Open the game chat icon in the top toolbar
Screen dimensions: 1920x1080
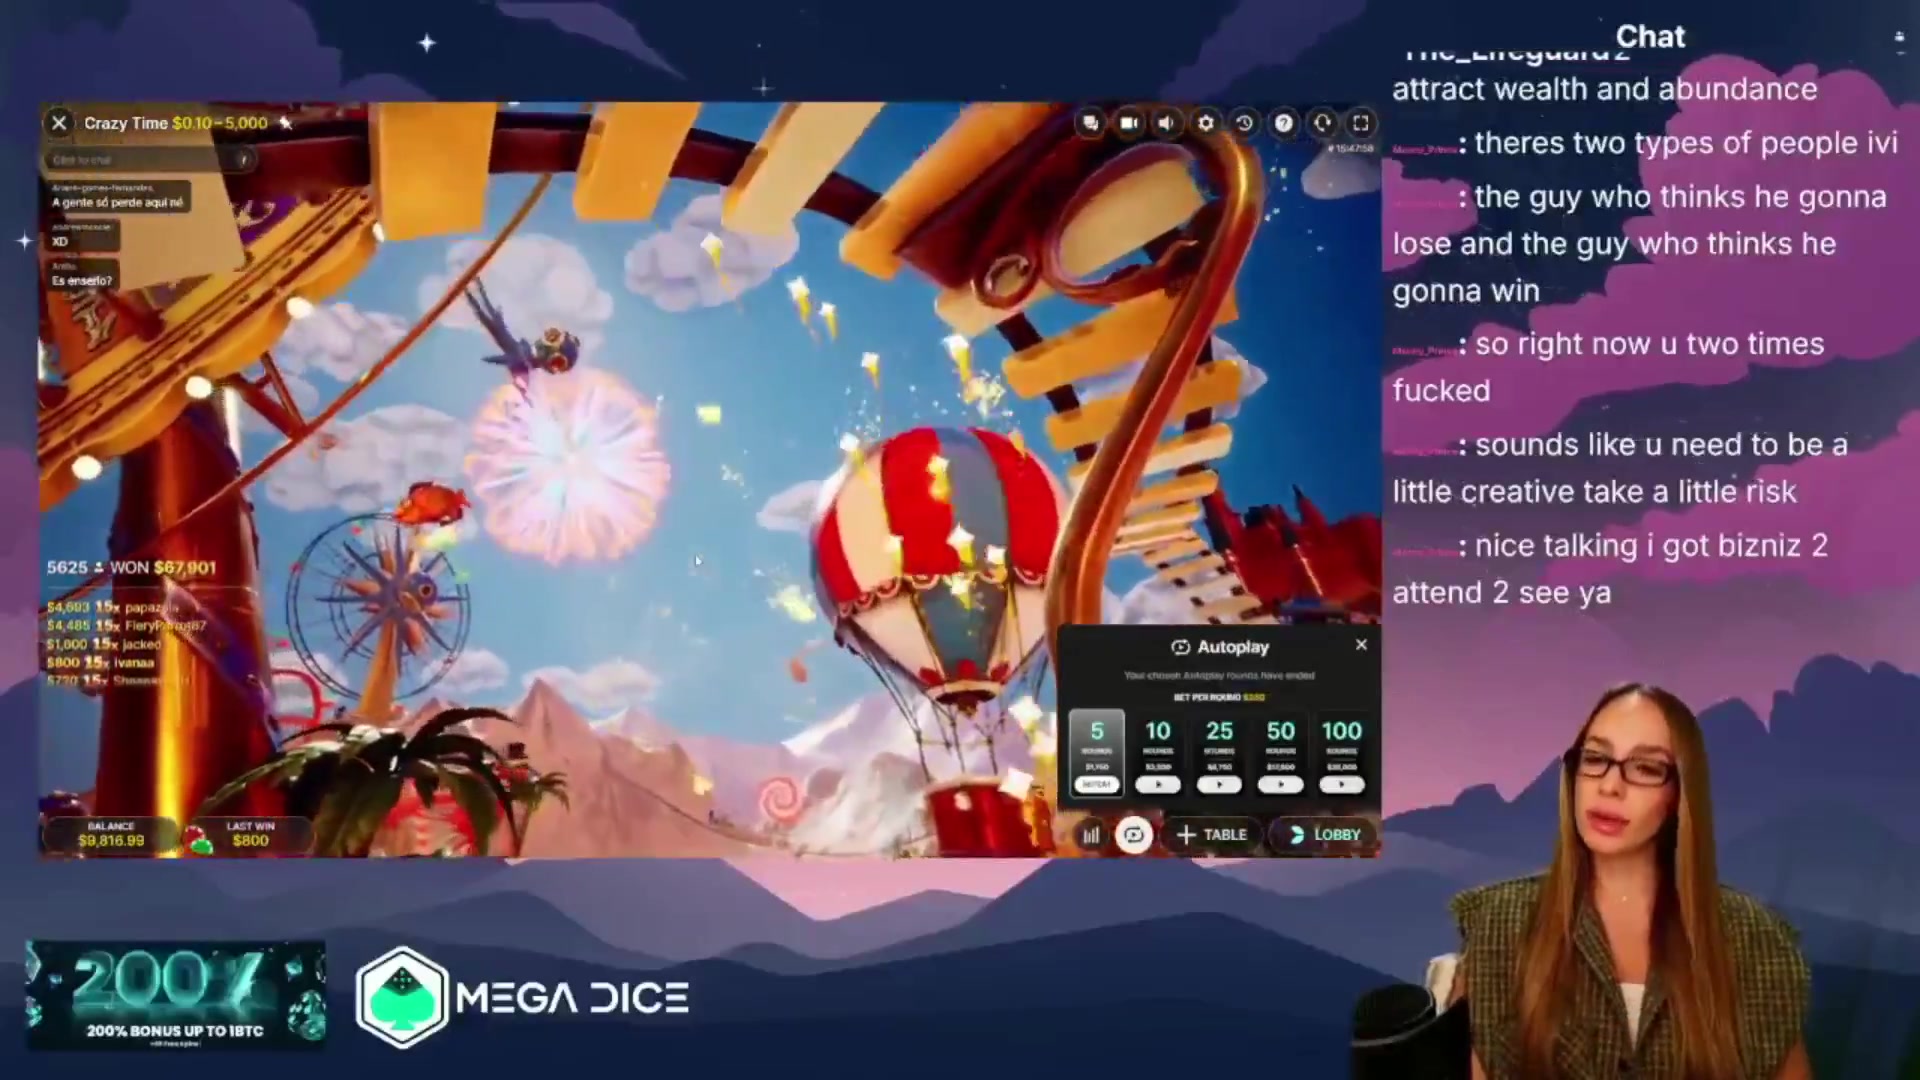[x=1090, y=123]
